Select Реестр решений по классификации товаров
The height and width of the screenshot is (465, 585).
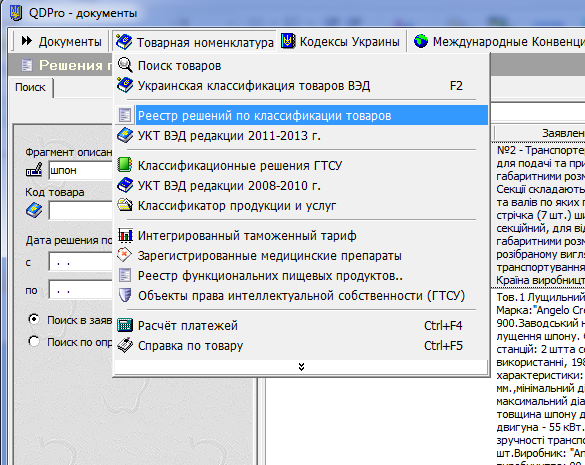pyautogui.click(x=301, y=115)
